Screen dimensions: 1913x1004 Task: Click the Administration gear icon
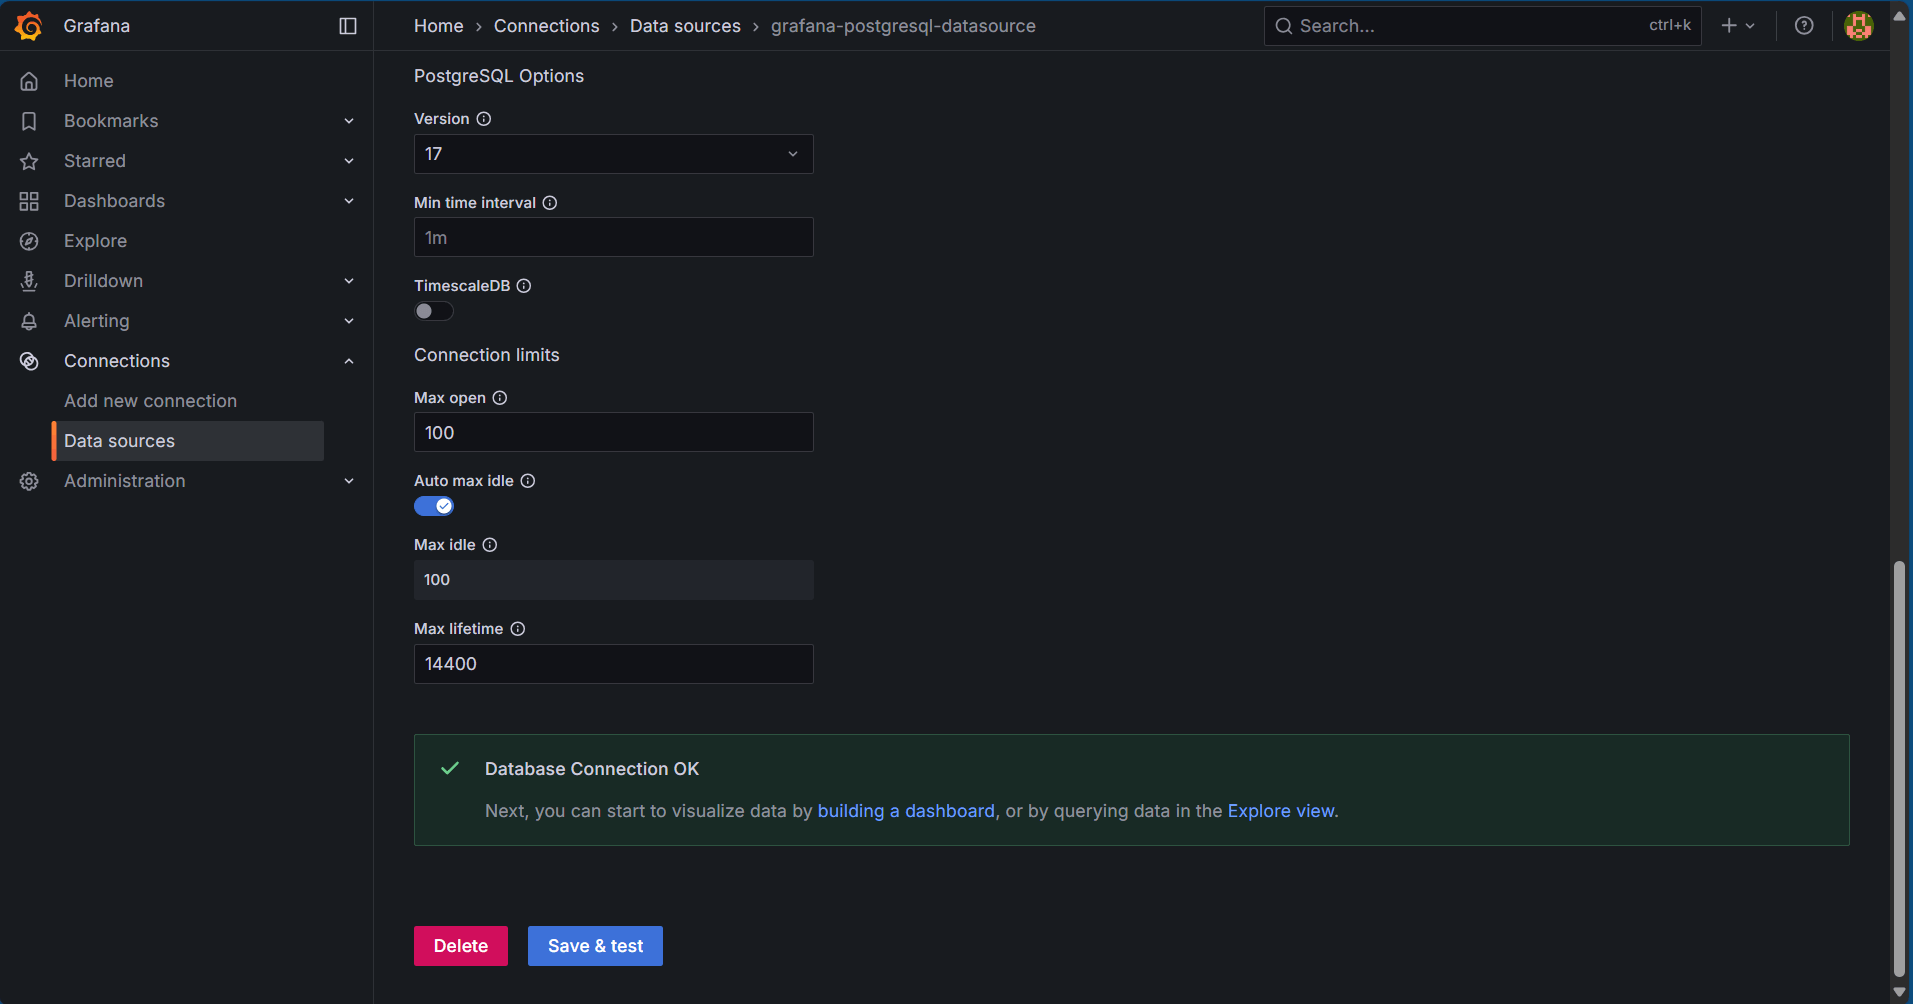[x=29, y=481]
